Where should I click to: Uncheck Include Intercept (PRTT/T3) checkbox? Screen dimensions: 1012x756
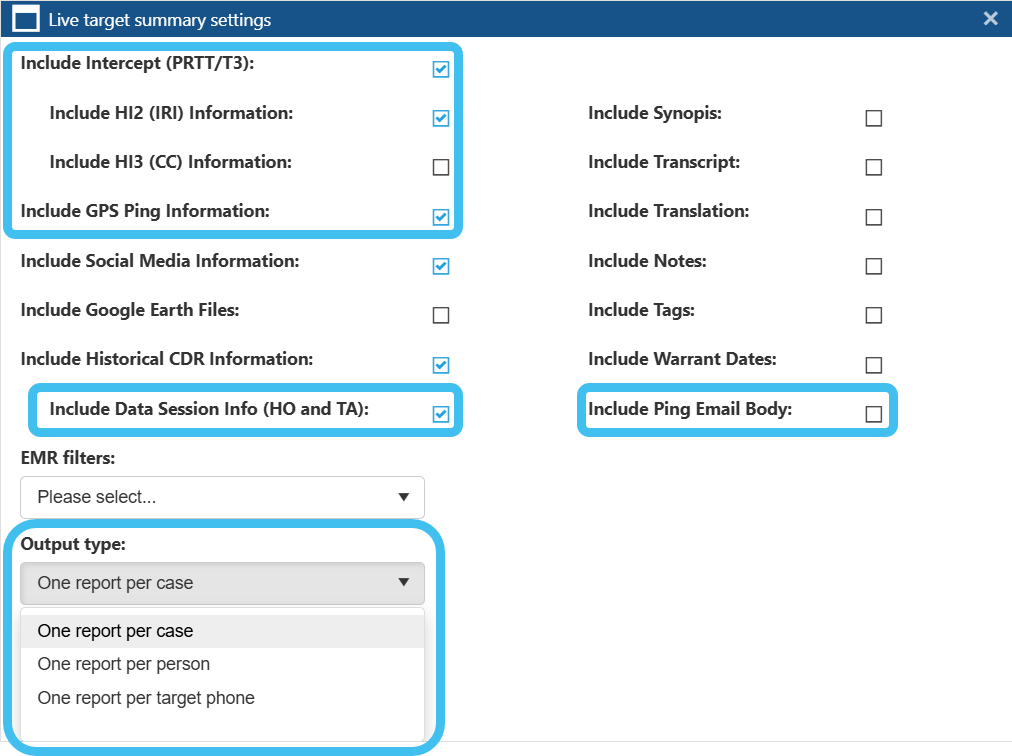click(441, 69)
